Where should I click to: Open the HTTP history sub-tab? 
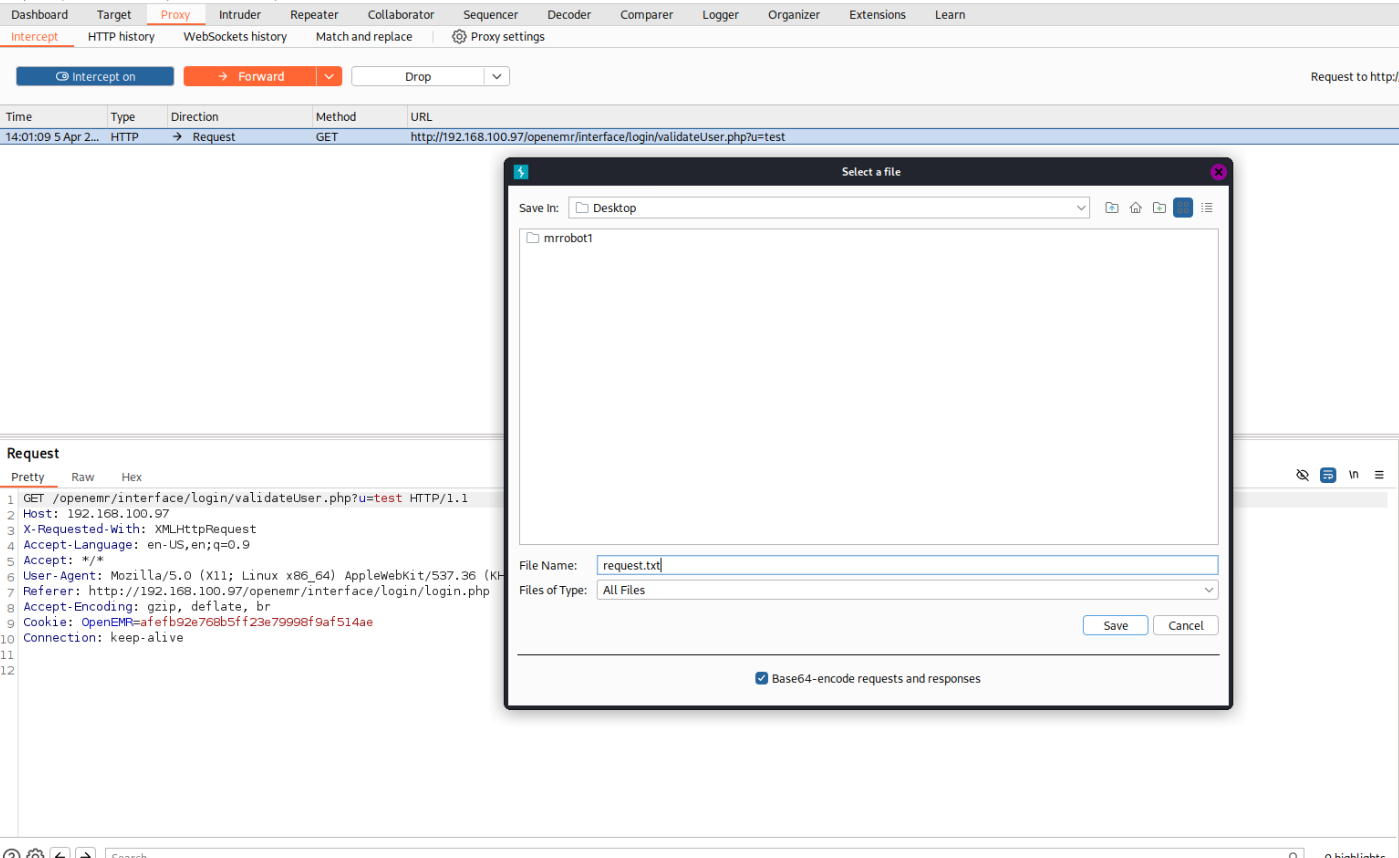coord(121,37)
